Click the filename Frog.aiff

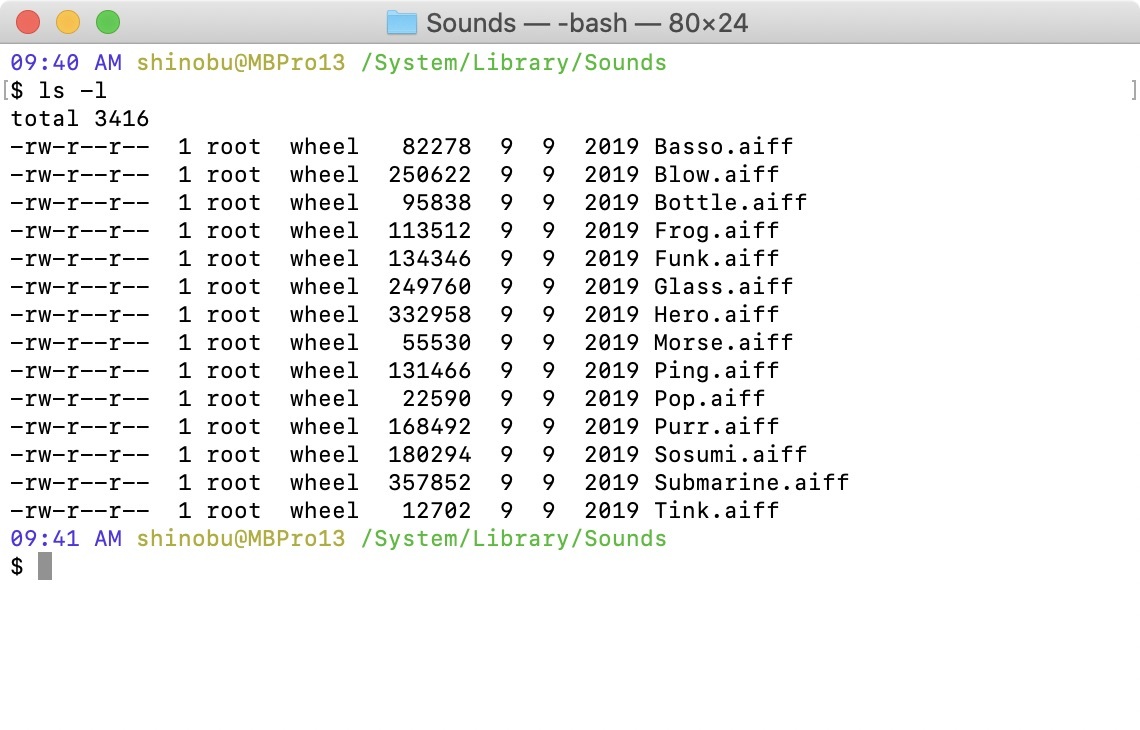coord(717,230)
